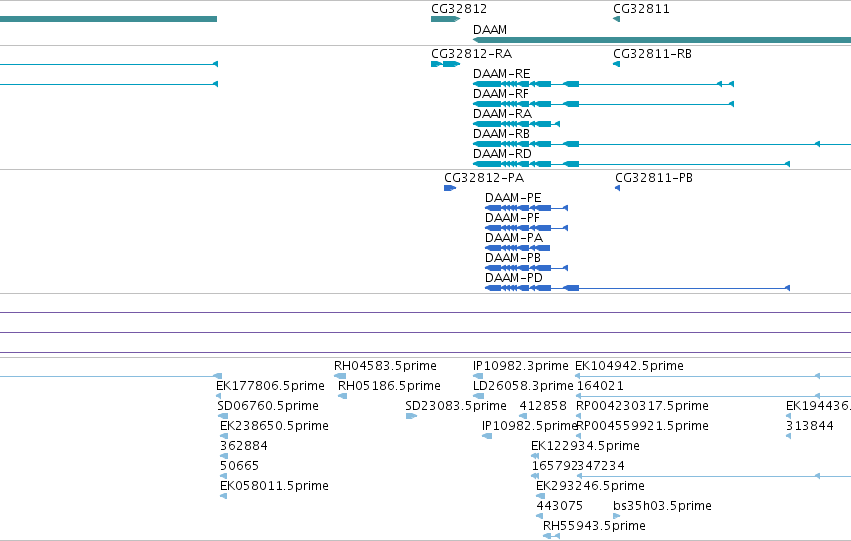851x541 pixels.
Task: Click the CG32811-PB protein label
Action: pyautogui.click(x=653, y=178)
